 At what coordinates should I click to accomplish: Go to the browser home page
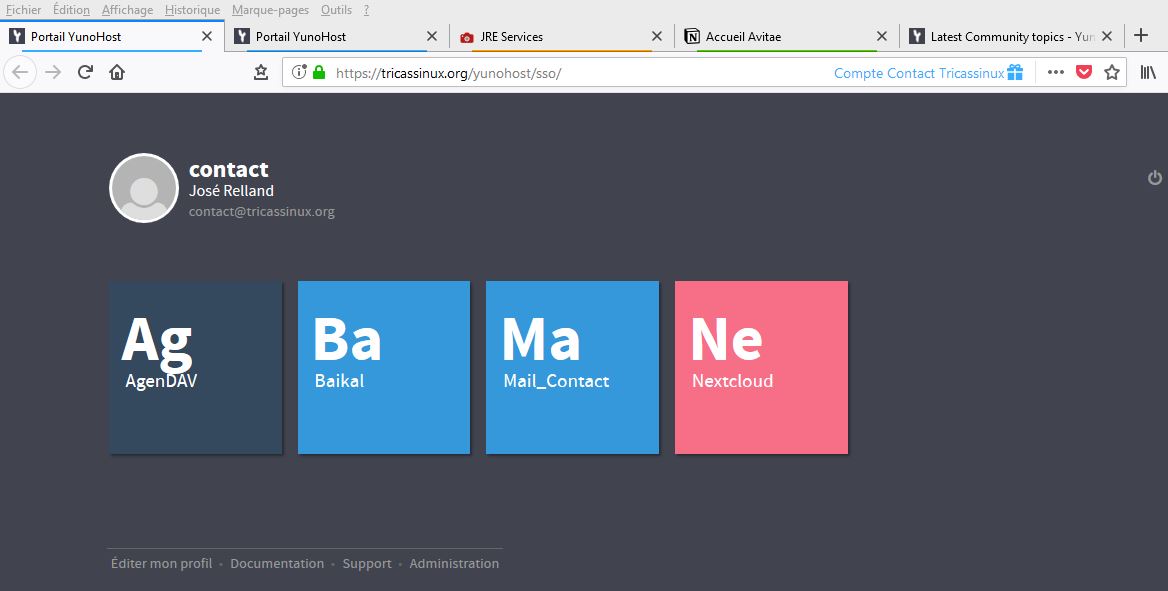[117, 72]
